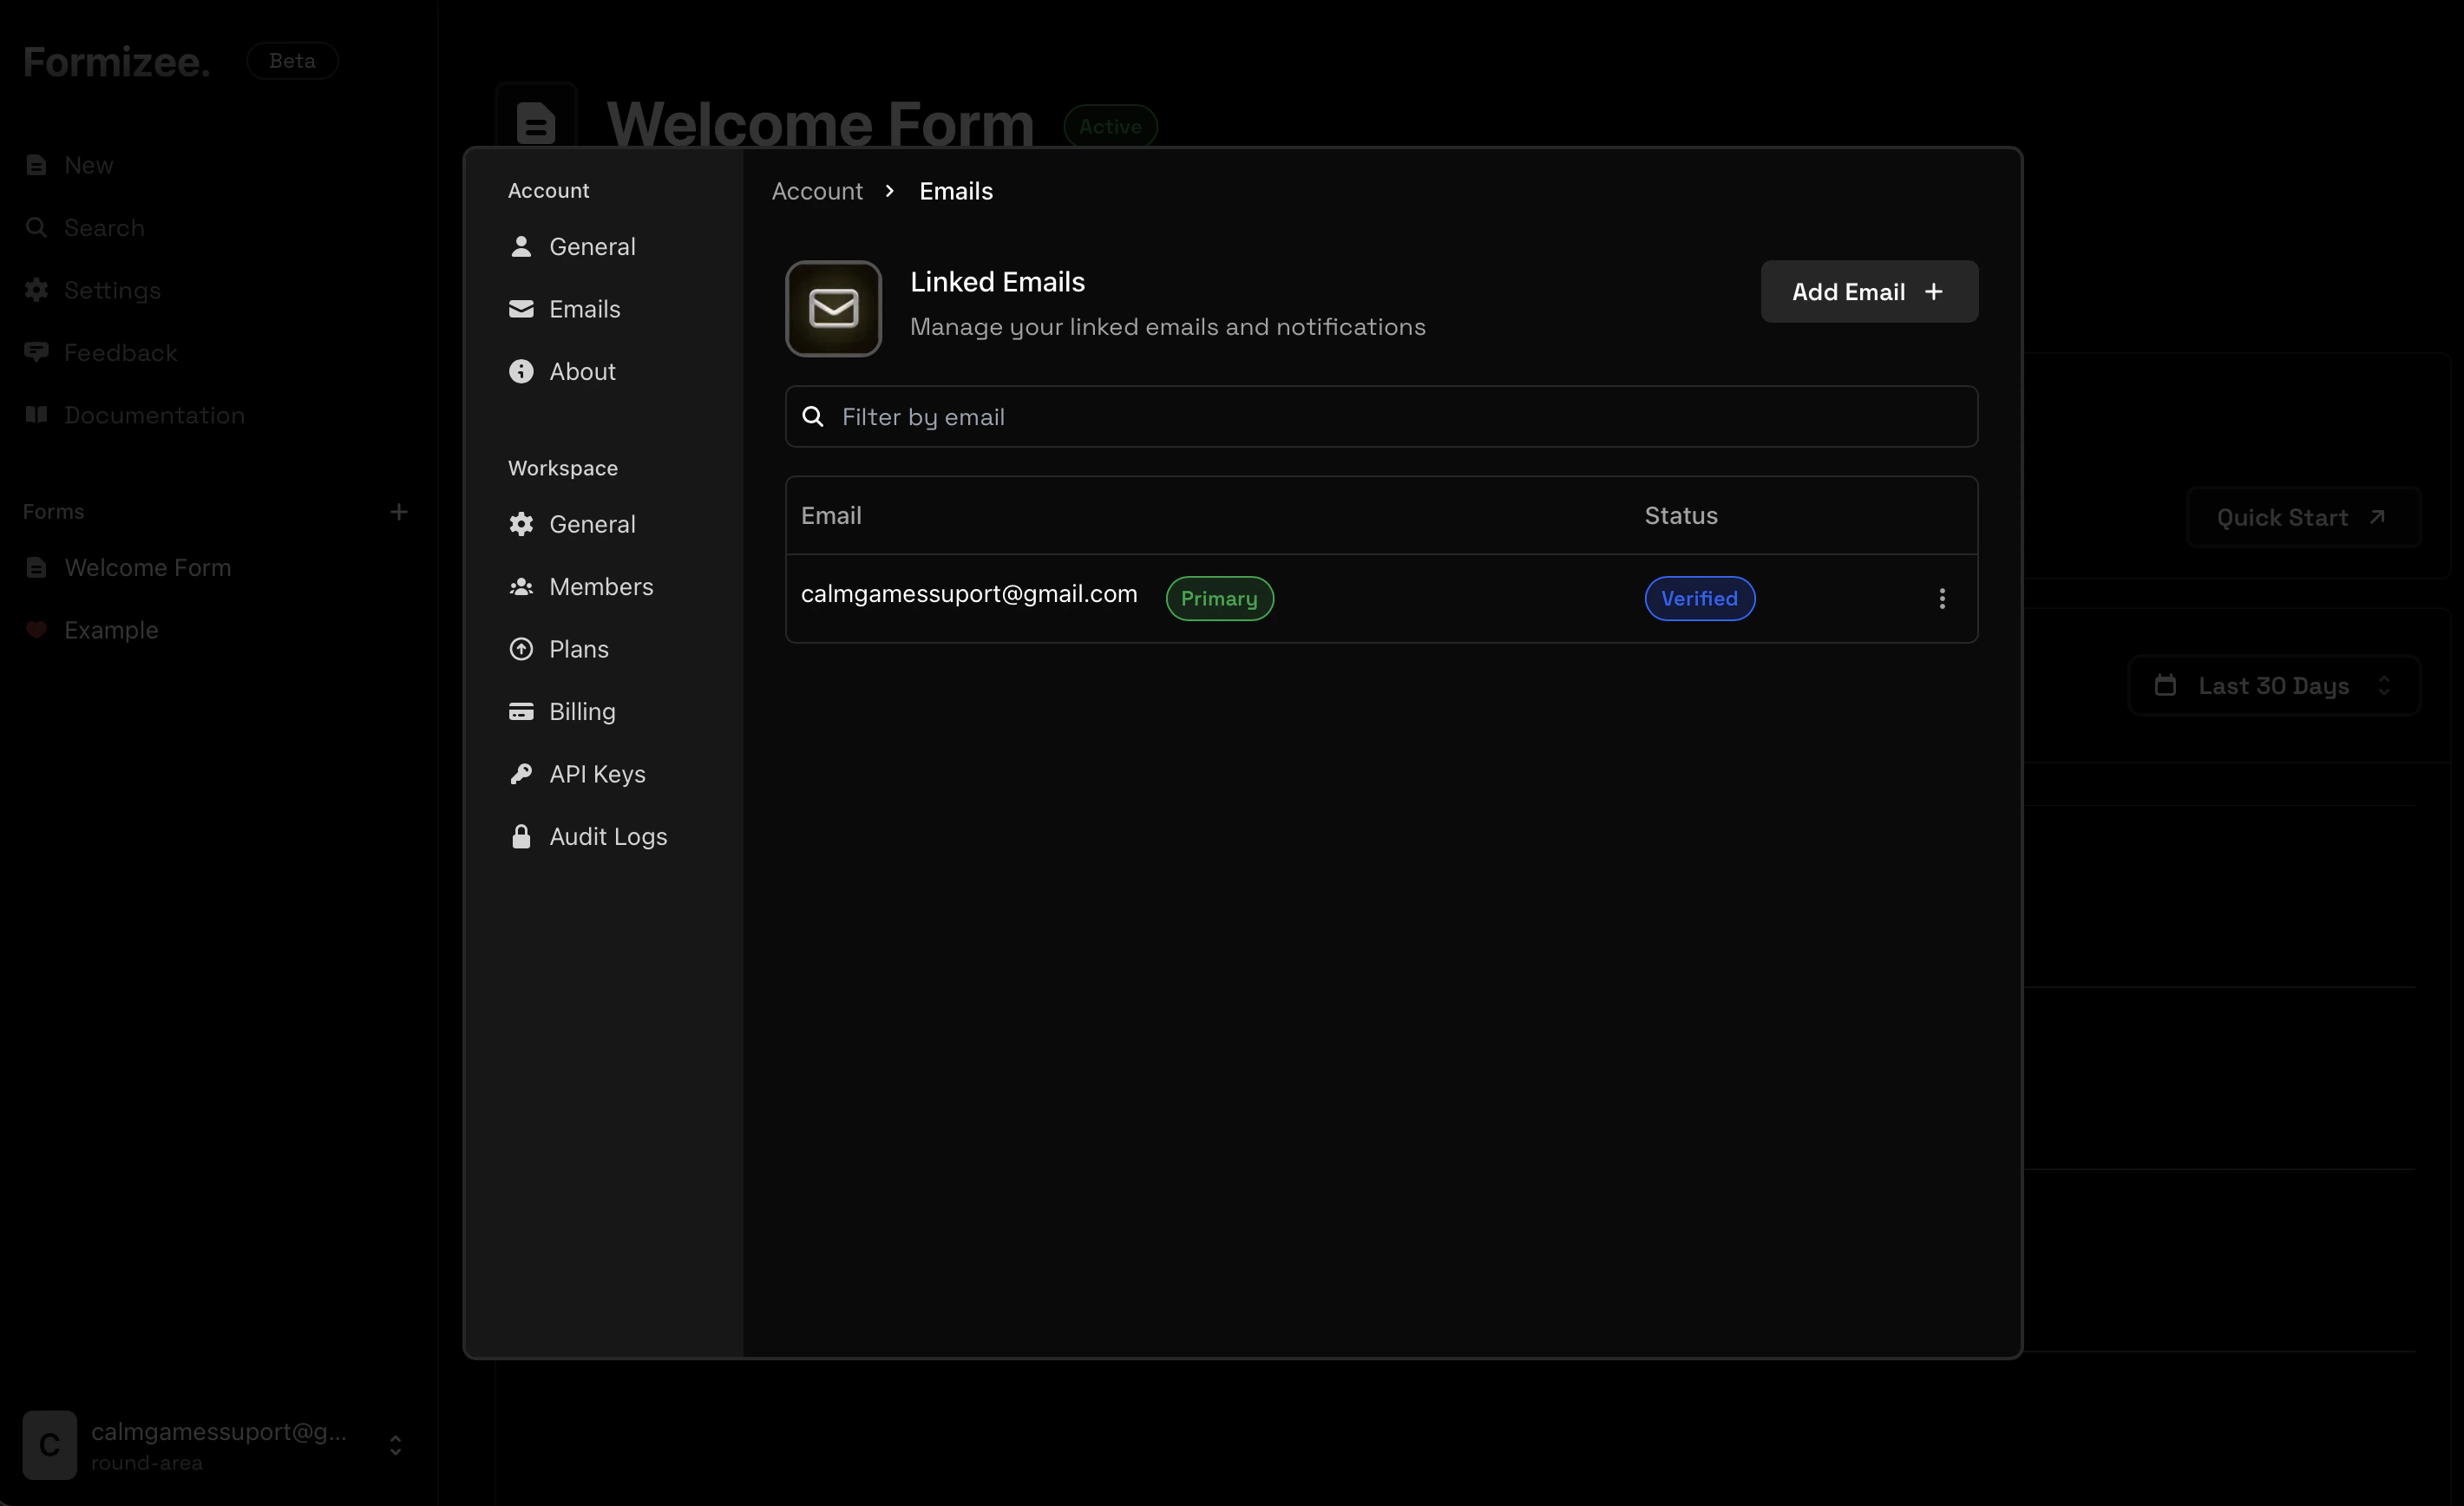Click the arrow-circle icon beside Plans
The height and width of the screenshot is (1506, 2464).
pos(521,649)
